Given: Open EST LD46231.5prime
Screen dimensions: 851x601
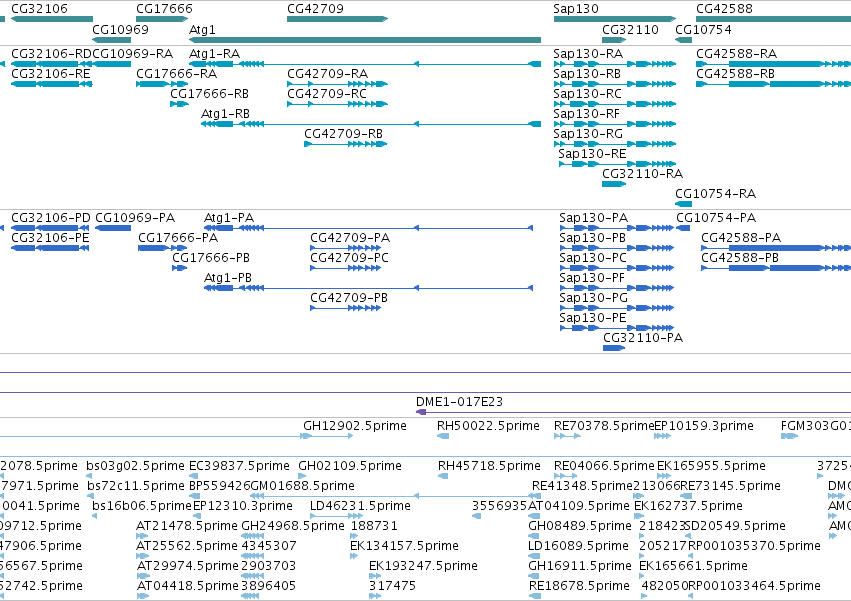Looking at the screenshot, I should 360,506.
